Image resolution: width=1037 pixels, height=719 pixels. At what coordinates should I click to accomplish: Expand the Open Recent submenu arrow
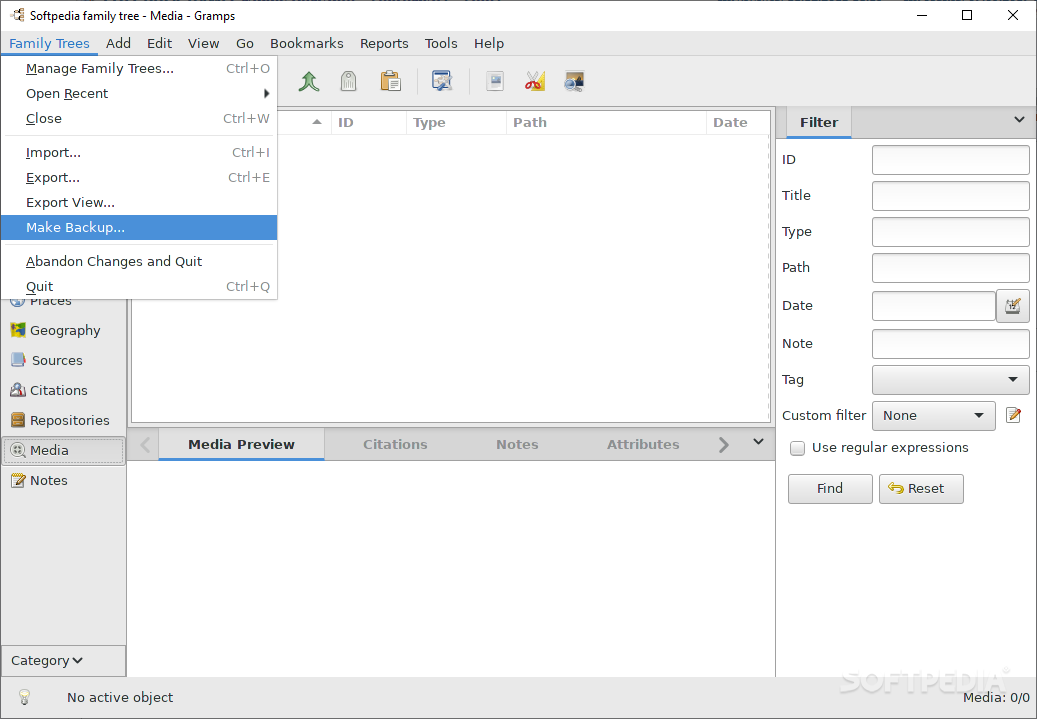click(x=267, y=93)
